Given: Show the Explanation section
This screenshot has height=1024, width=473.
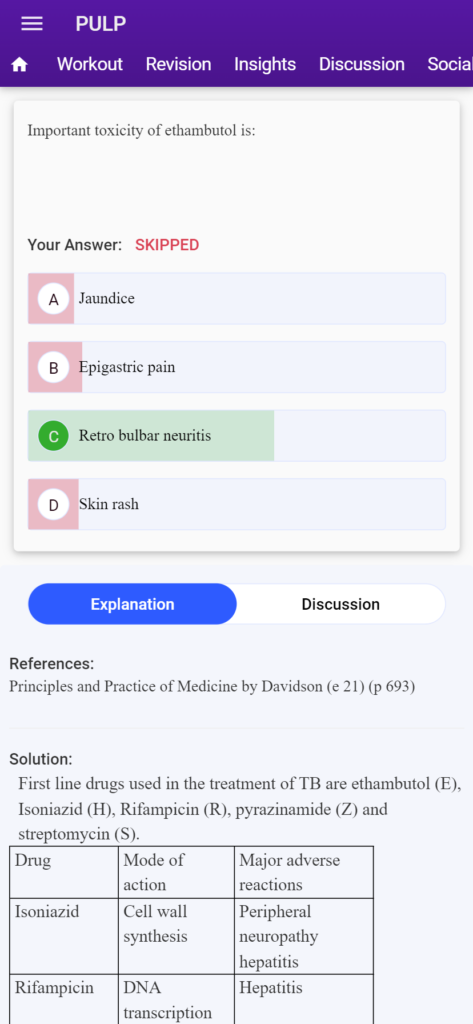Looking at the screenshot, I should 133,604.
